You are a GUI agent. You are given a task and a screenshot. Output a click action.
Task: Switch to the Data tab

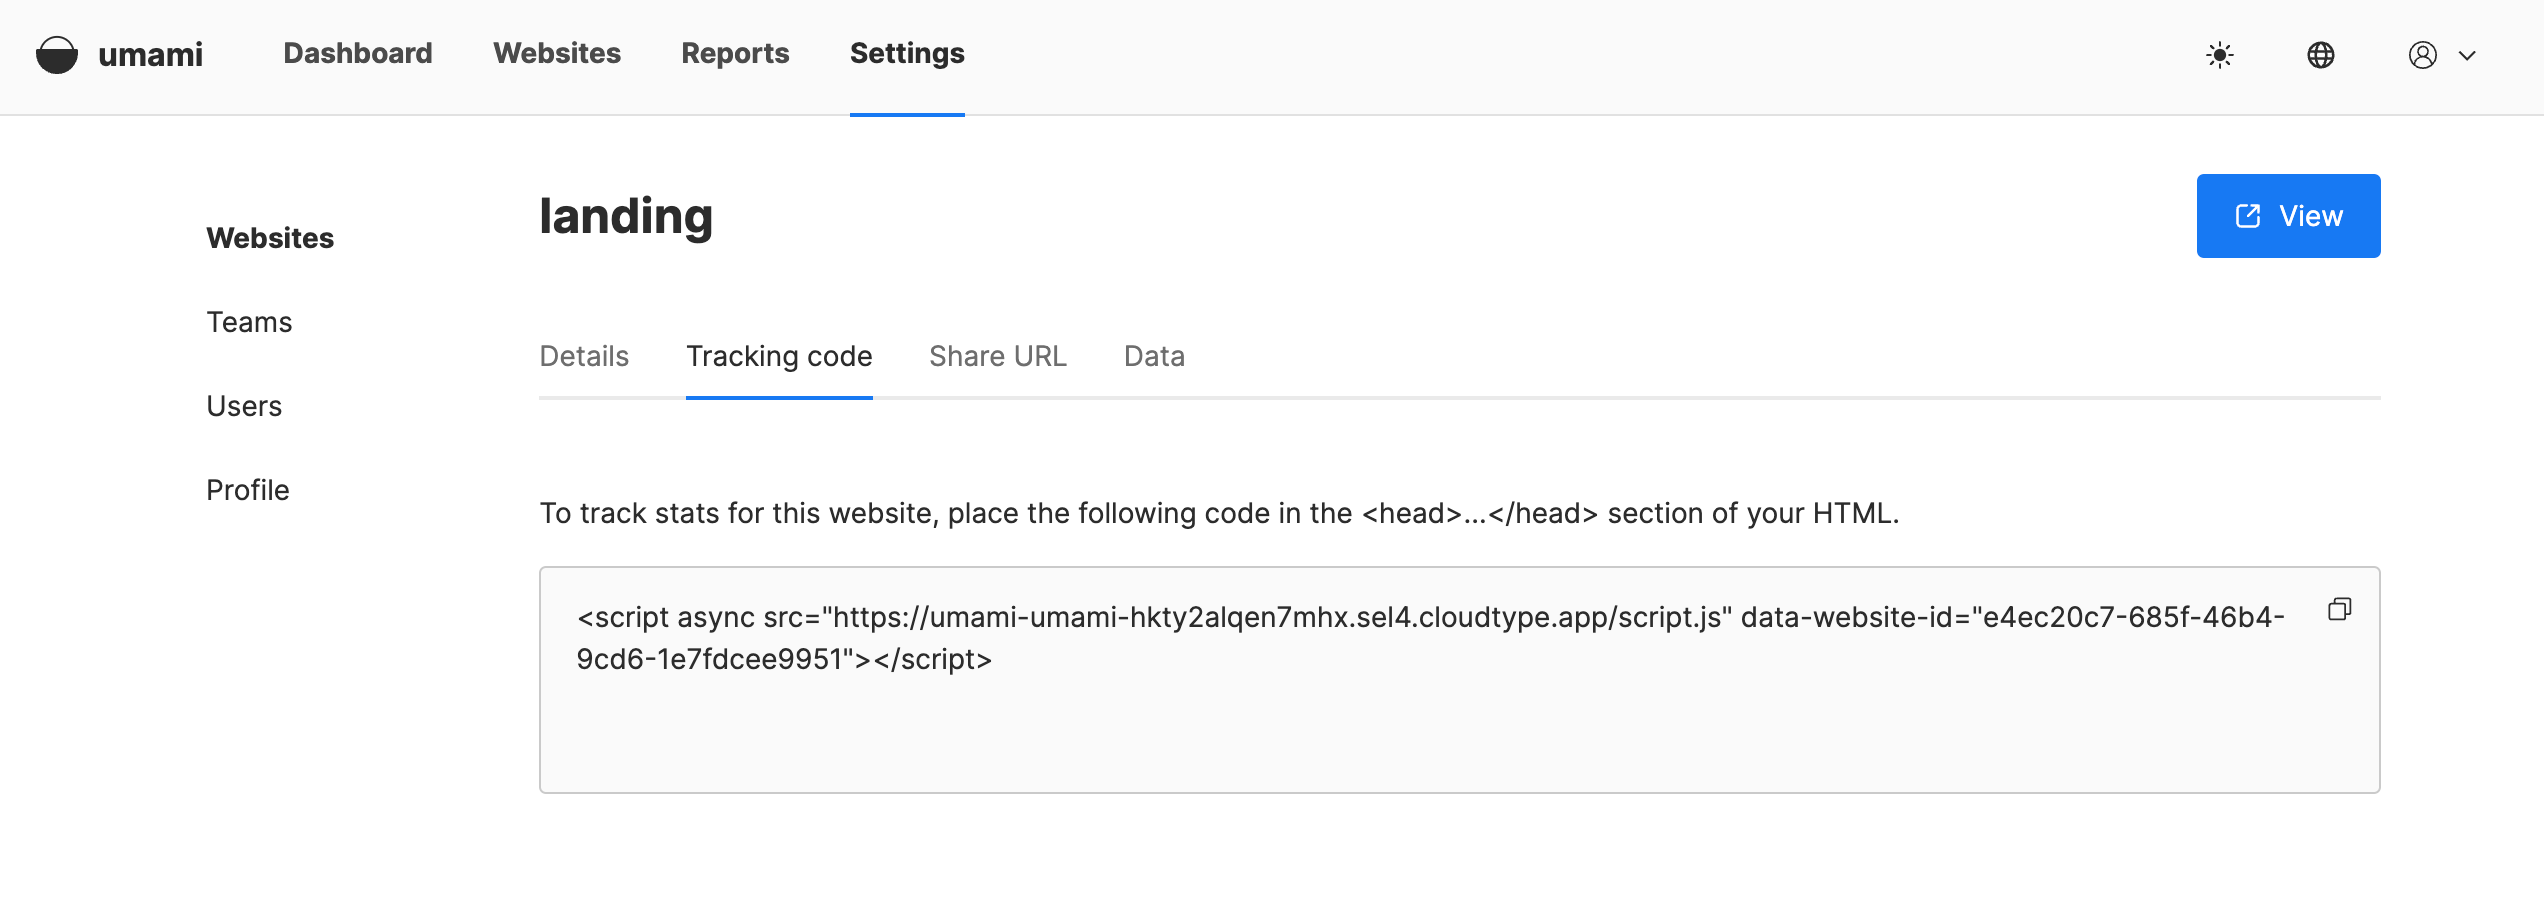click(x=1154, y=356)
